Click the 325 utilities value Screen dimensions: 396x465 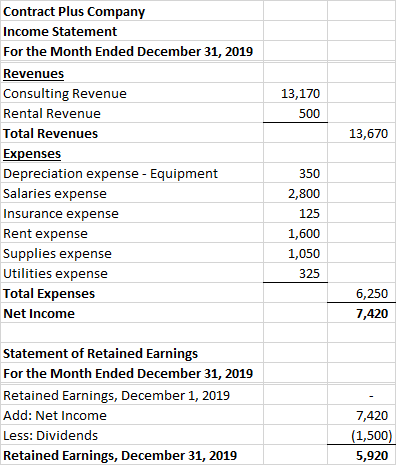309,274
